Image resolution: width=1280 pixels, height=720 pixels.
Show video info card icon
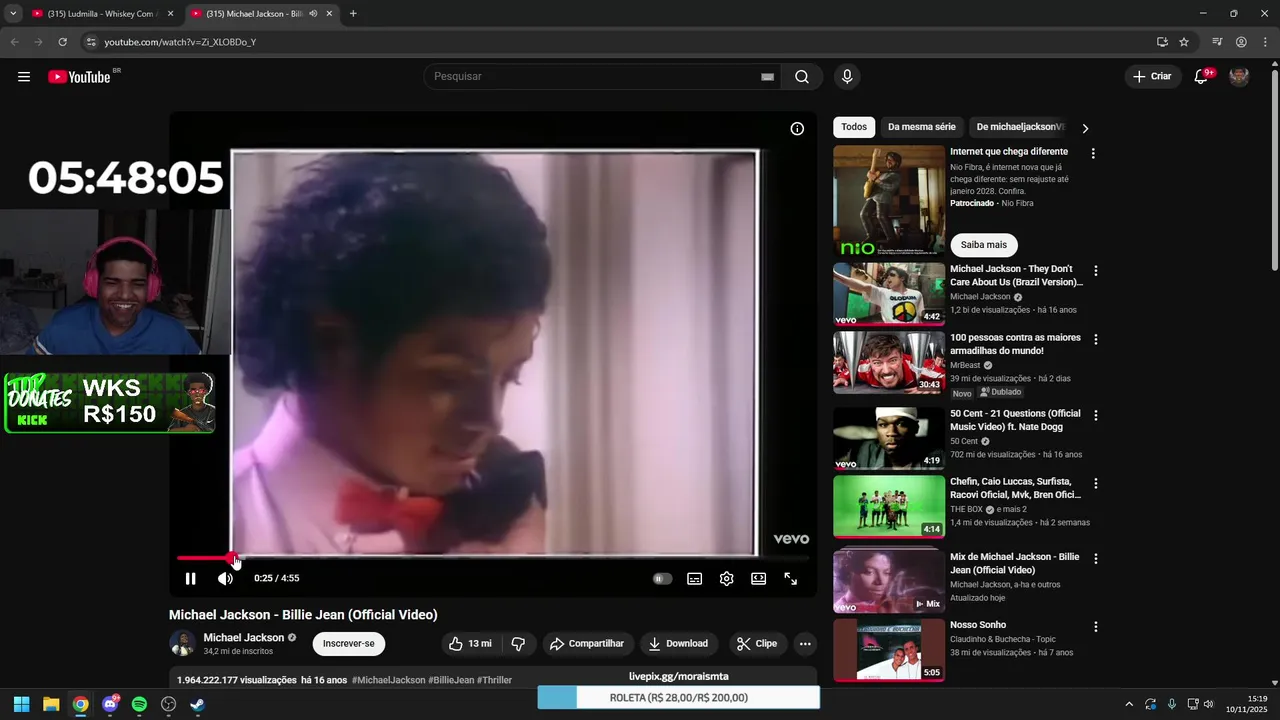pos(797,129)
